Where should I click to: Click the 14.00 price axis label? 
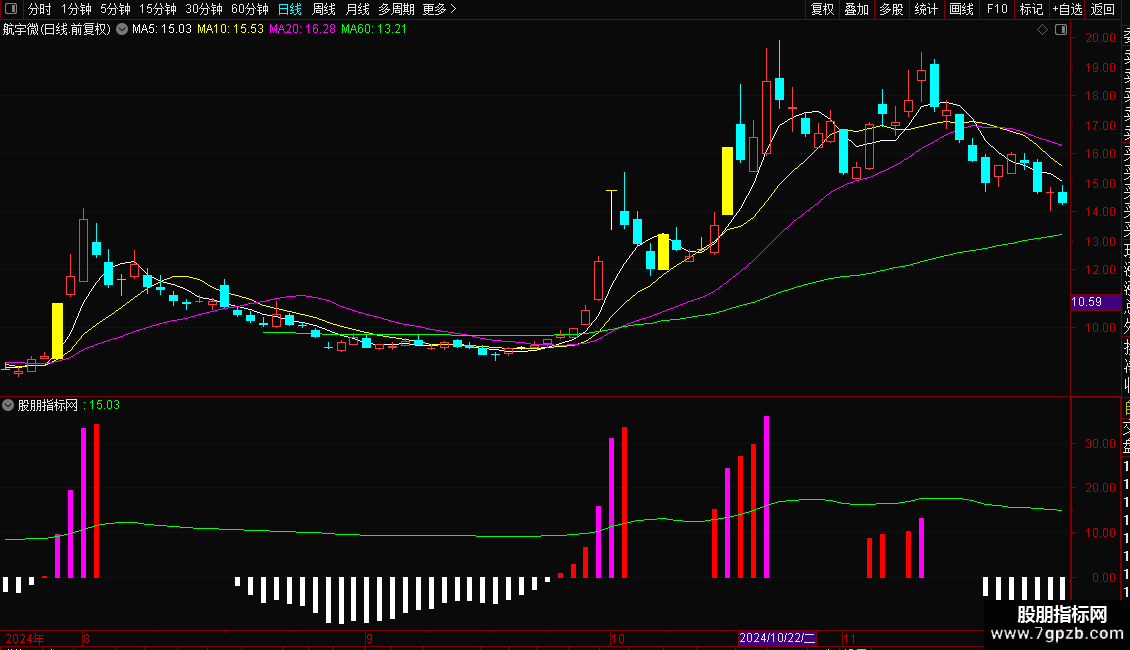coord(1100,212)
